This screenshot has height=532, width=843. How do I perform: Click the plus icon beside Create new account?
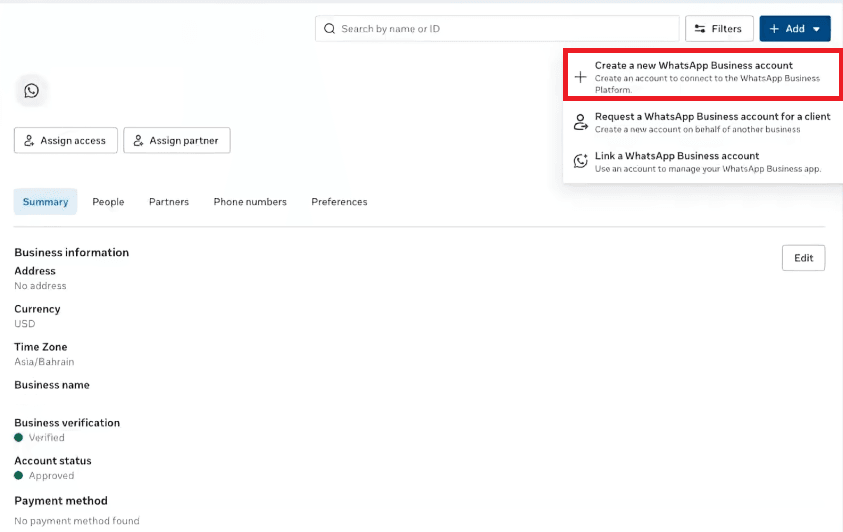580,77
